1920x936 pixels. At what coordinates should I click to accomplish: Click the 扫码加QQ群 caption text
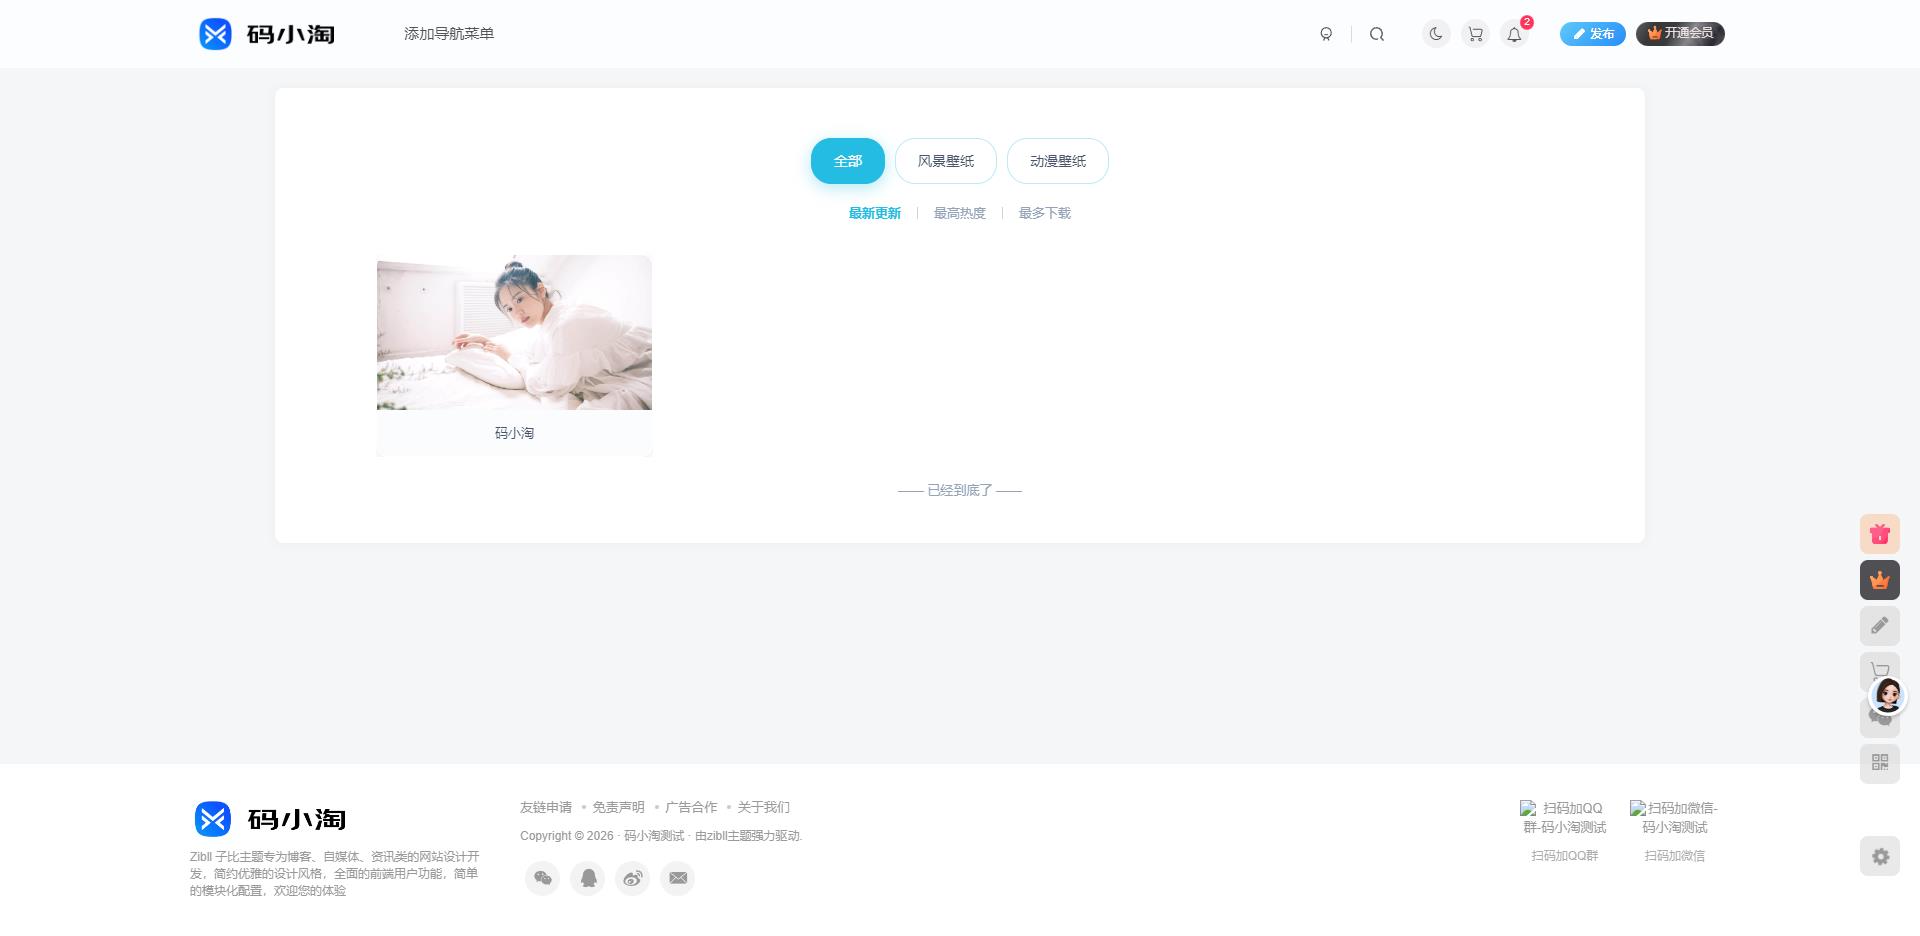click(1564, 856)
